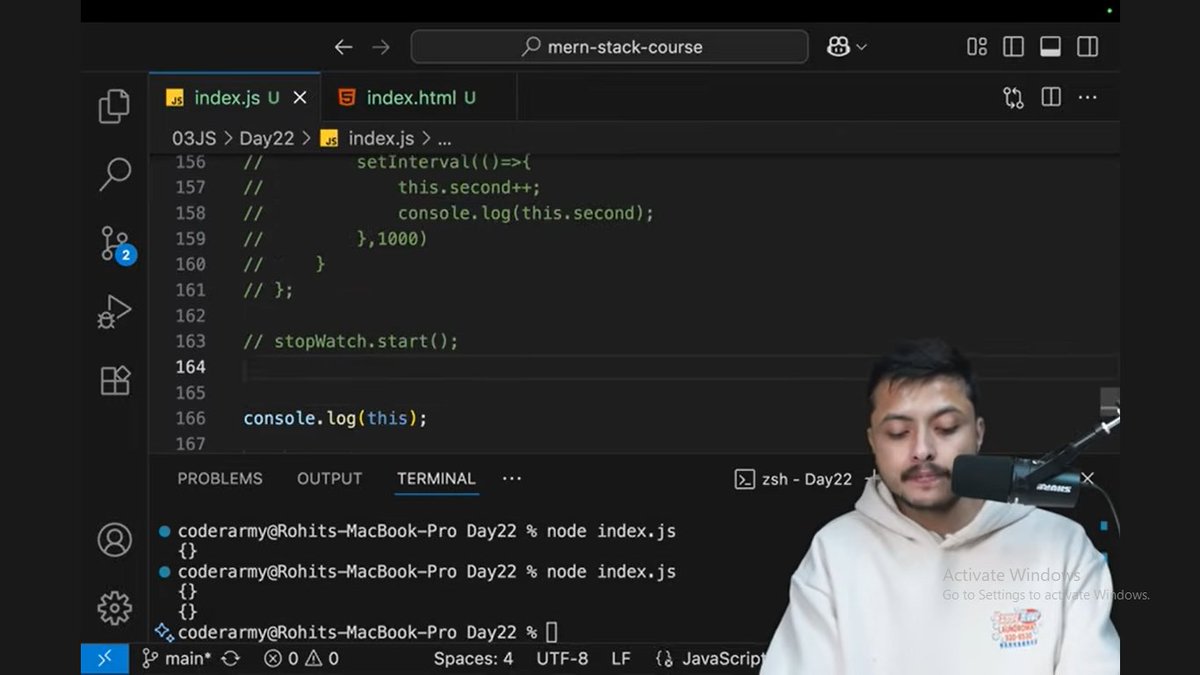Synchronize changes icon in status bar

(231, 658)
